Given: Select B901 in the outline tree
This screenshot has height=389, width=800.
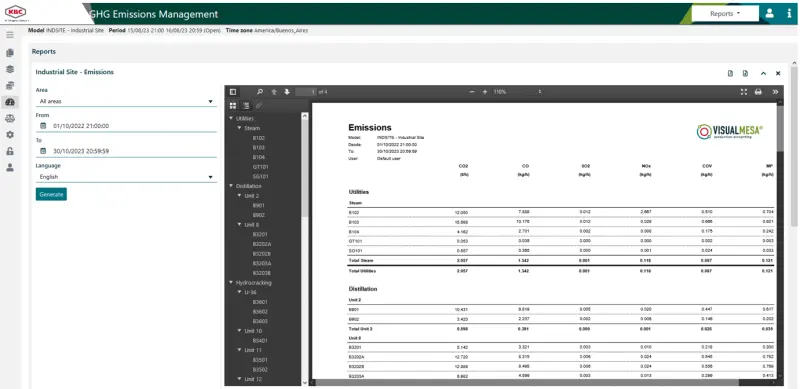Looking at the screenshot, I should point(259,206).
